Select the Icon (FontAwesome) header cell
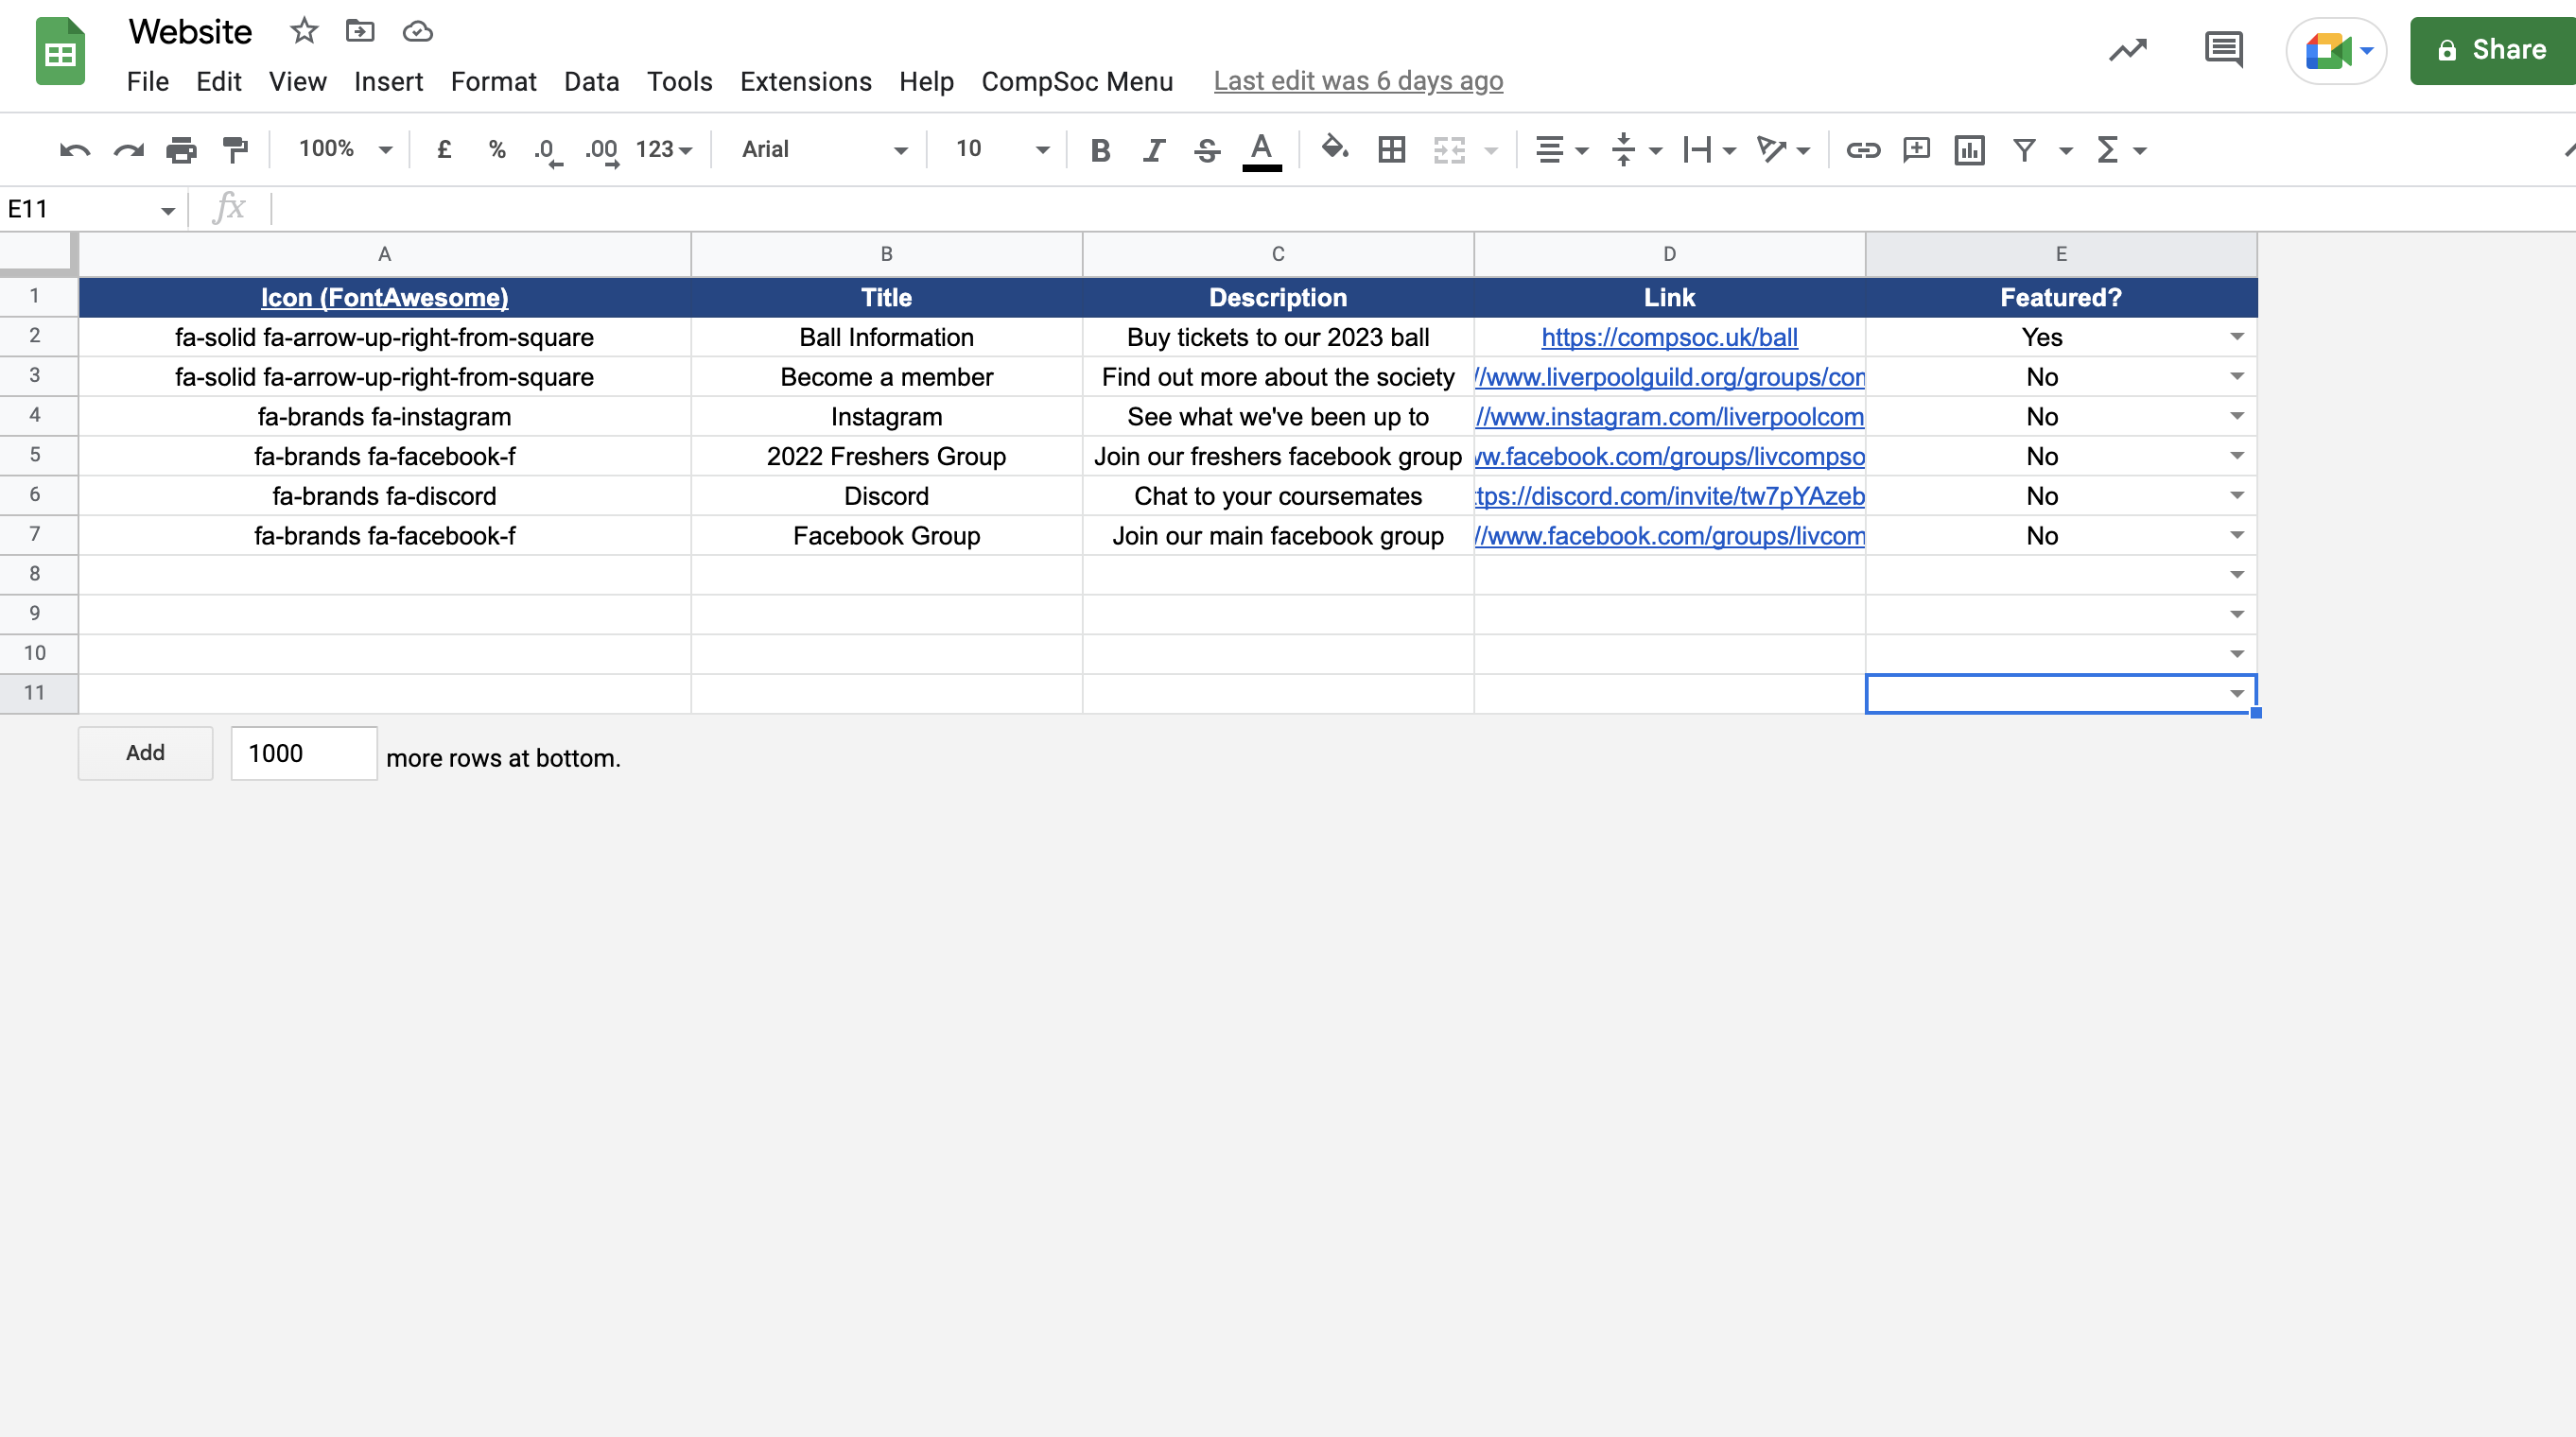The width and height of the screenshot is (2576, 1437). click(x=385, y=297)
